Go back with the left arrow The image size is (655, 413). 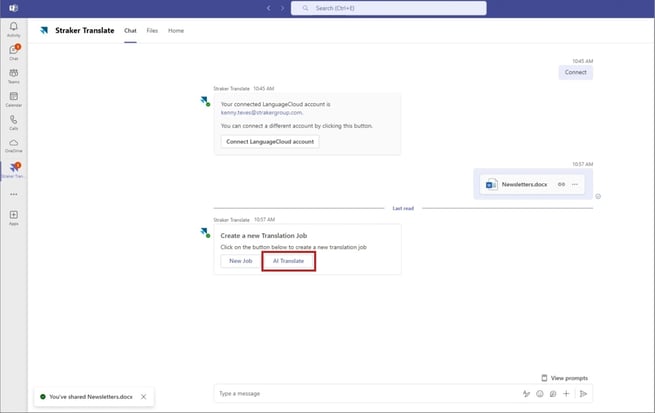269,8
